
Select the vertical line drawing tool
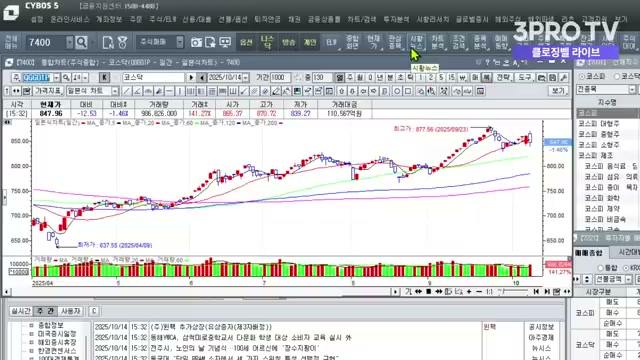tap(180, 91)
